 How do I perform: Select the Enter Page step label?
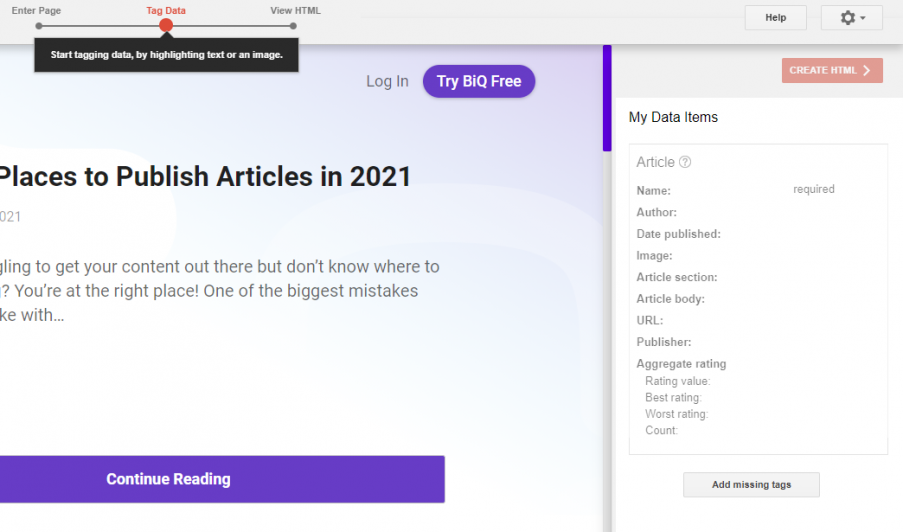pos(36,10)
